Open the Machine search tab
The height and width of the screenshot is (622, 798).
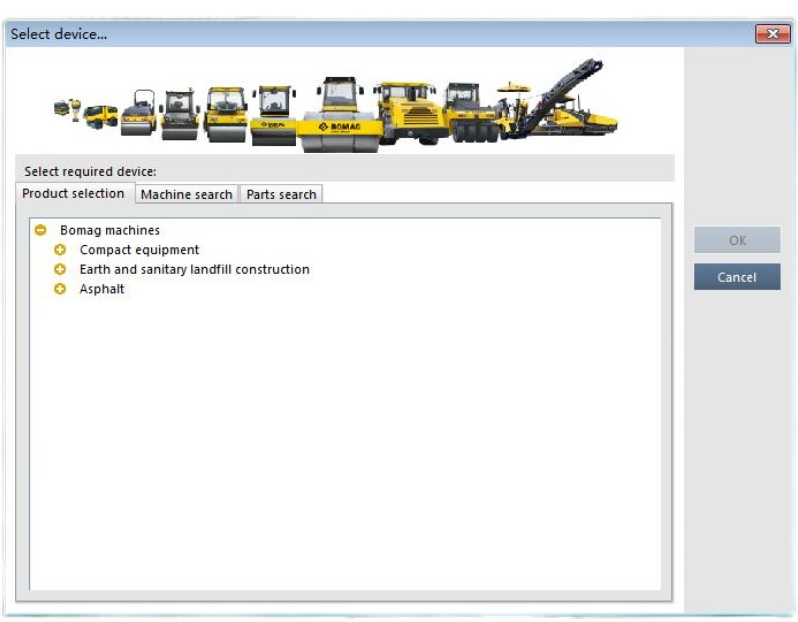pyautogui.click(x=186, y=194)
